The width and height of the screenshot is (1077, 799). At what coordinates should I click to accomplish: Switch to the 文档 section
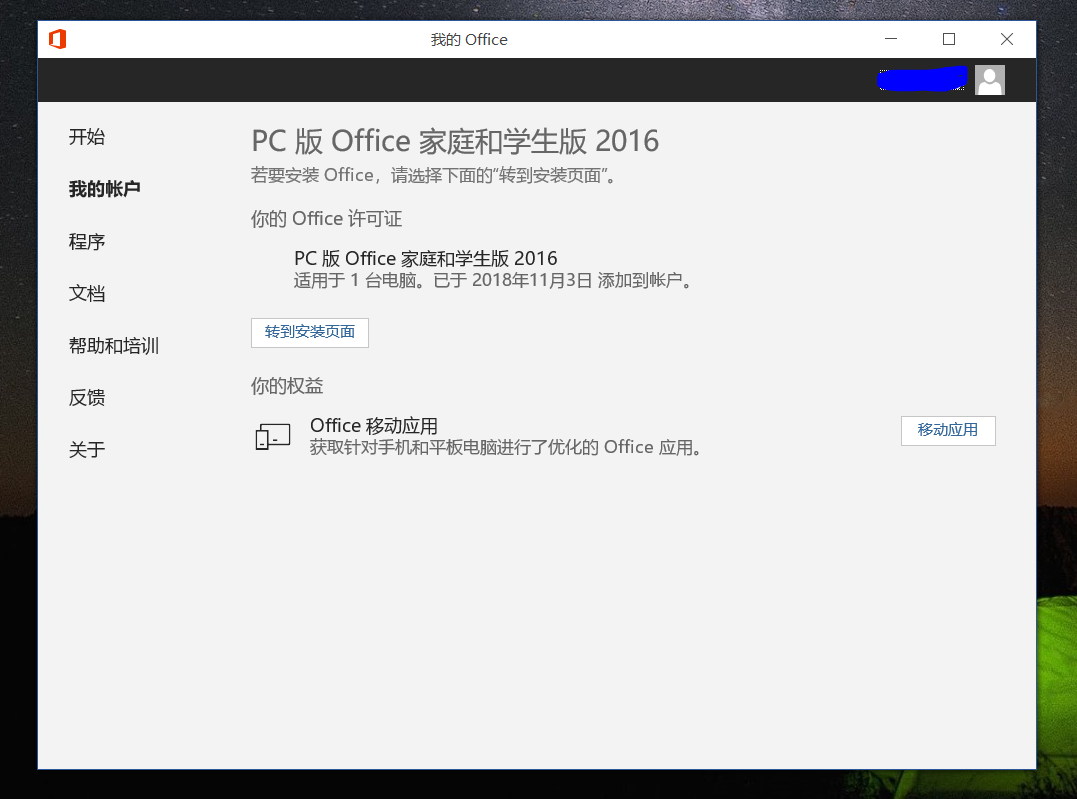pyautogui.click(x=87, y=294)
